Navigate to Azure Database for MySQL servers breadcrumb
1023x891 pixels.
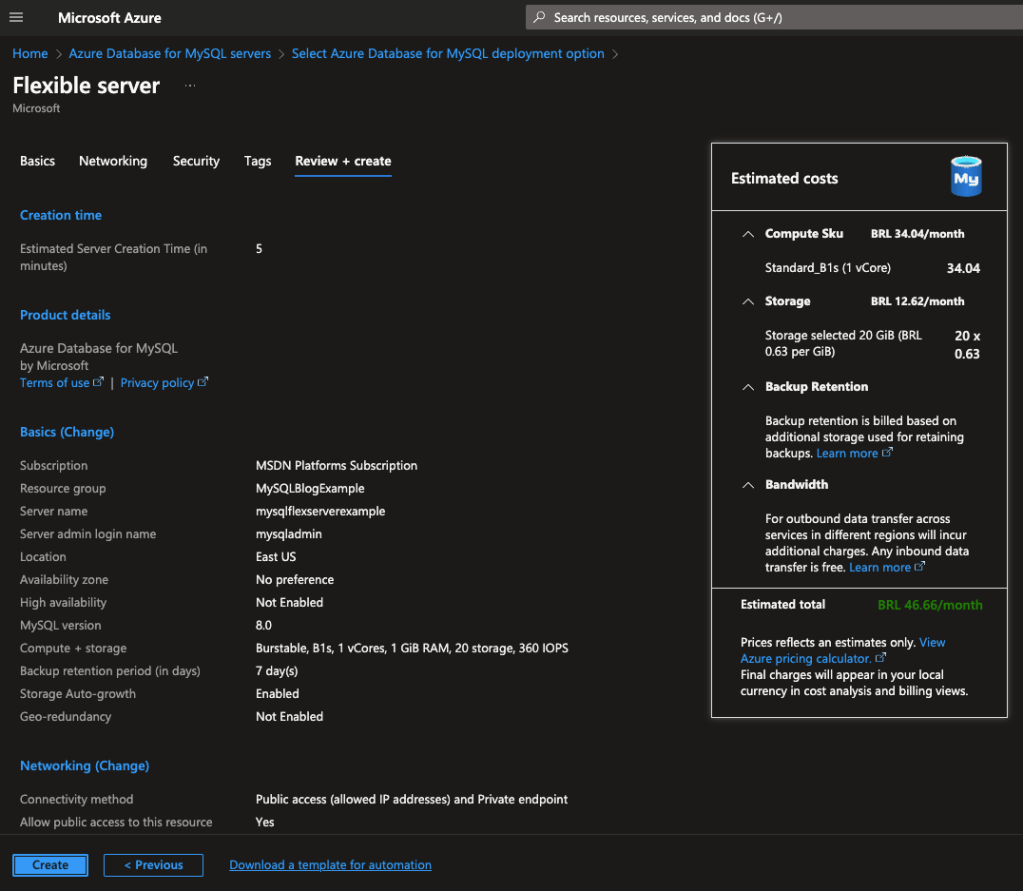click(170, 54)
